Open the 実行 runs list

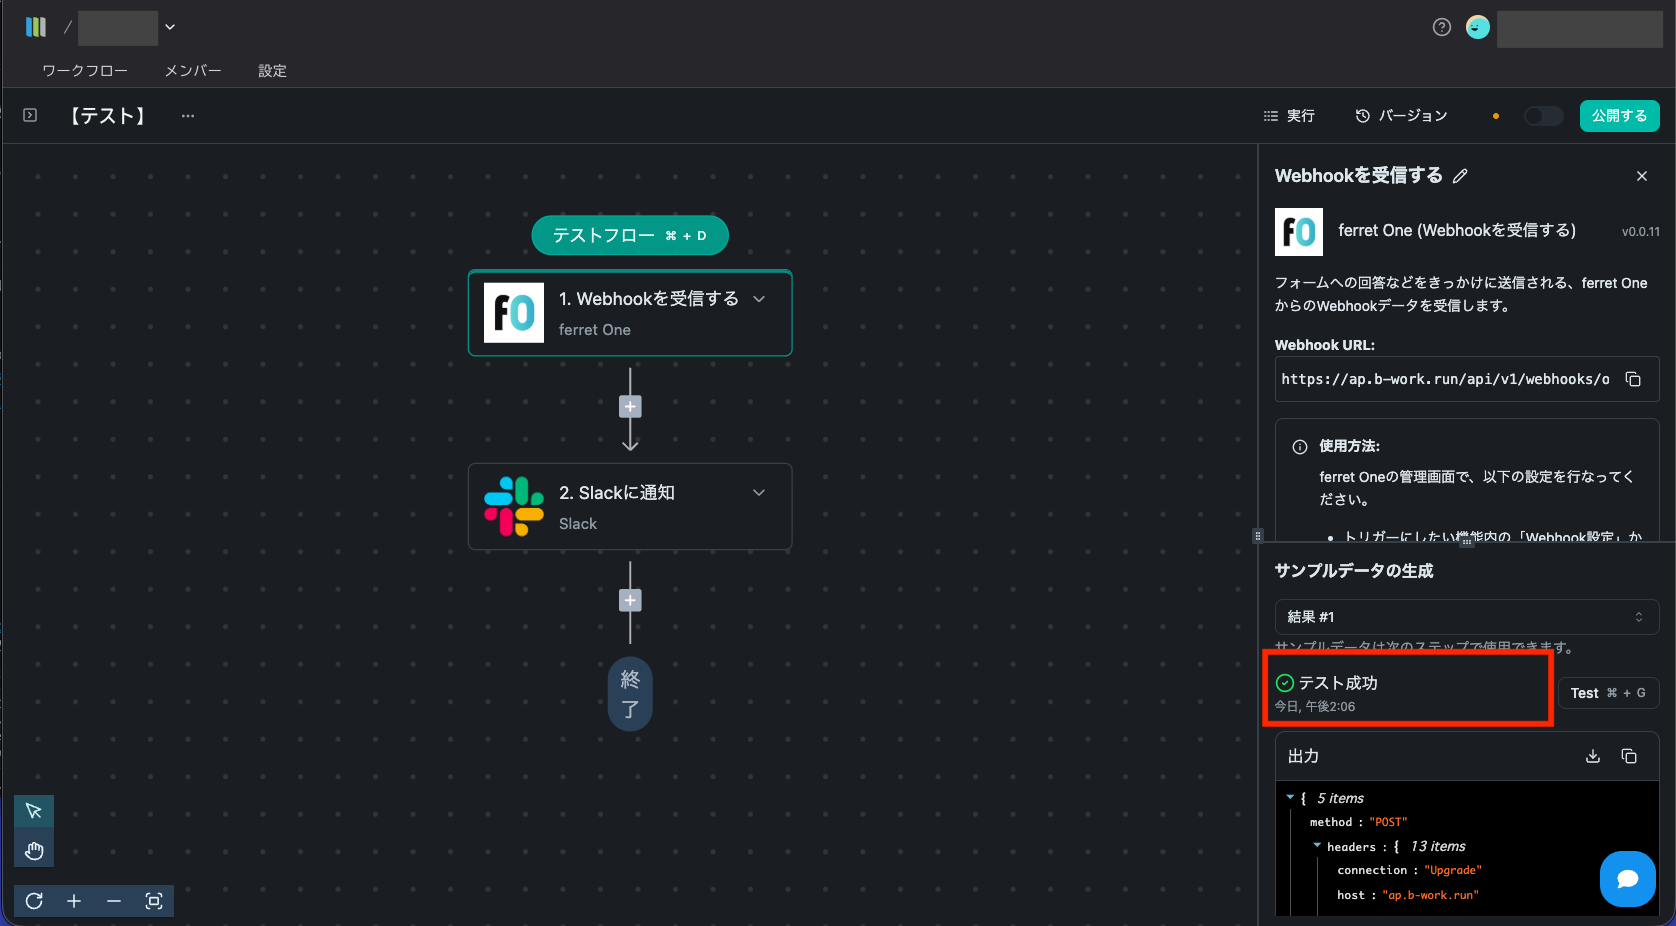[x=1289, y=116]
